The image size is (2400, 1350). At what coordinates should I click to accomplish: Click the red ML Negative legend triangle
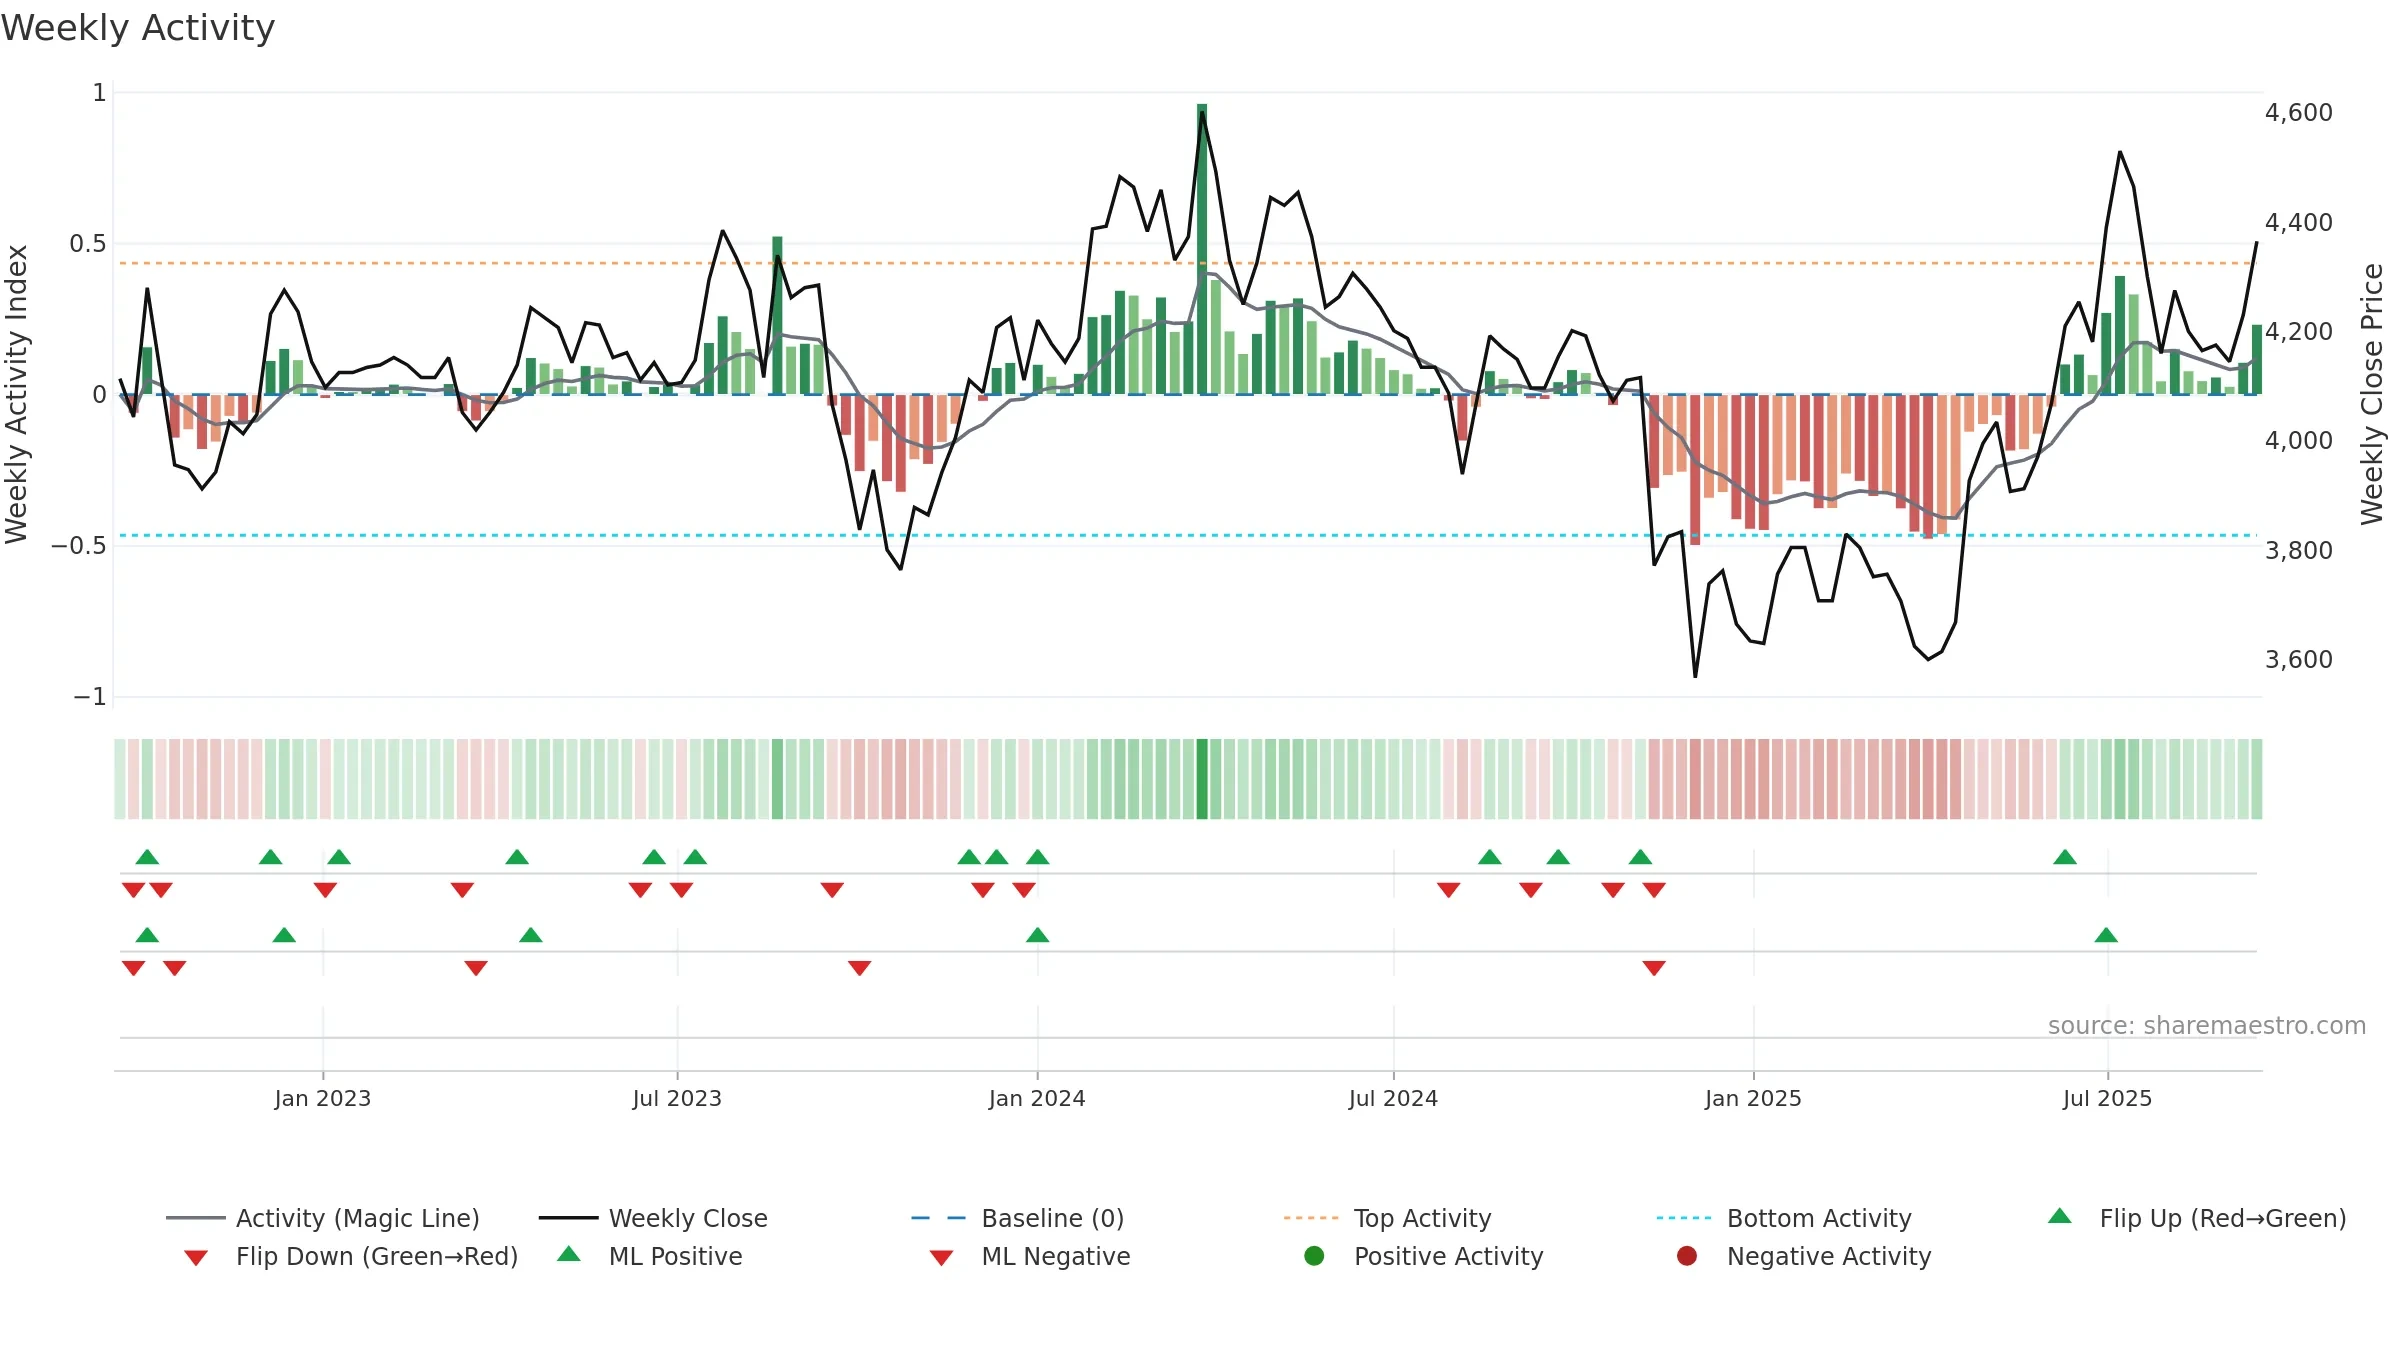pyautogui.click(x=941, y=1258)
